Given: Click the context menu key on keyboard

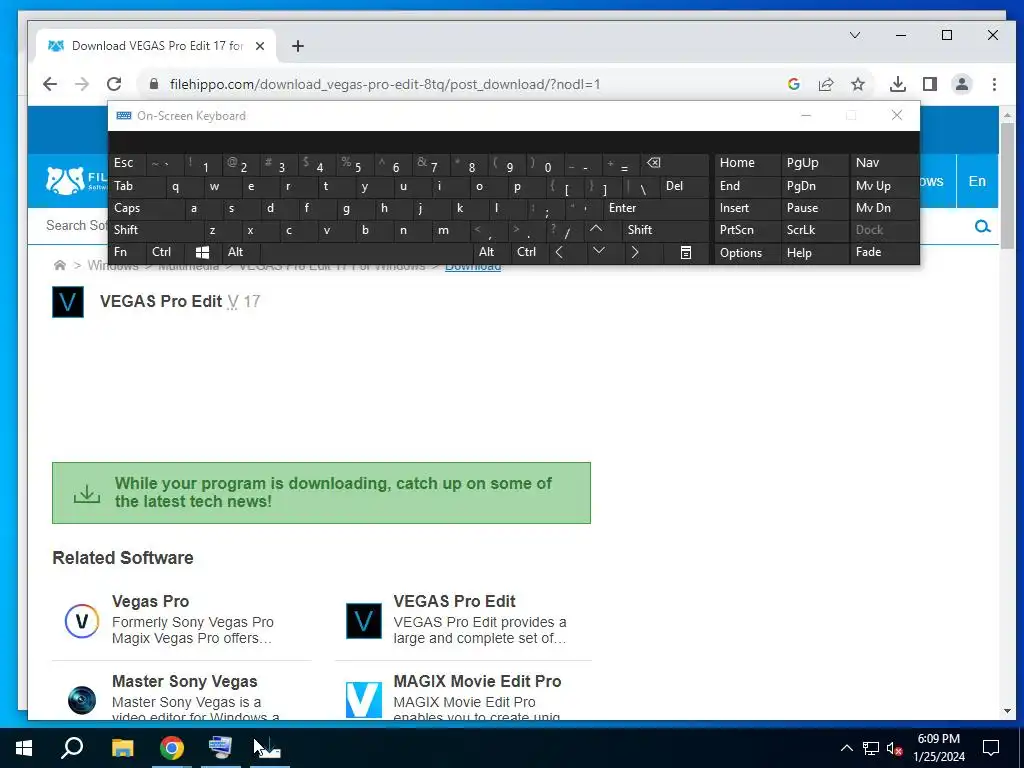Looking at the screenshot, I should [x=686, y=252].
